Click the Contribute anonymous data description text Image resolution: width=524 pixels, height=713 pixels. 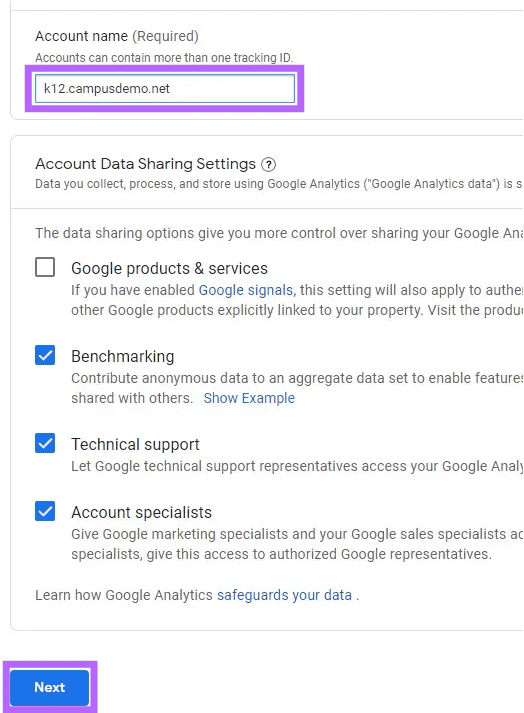(x=297, y=388)
